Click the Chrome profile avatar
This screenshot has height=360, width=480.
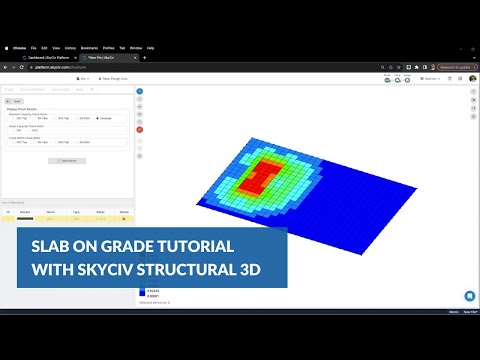click(433, 67)
